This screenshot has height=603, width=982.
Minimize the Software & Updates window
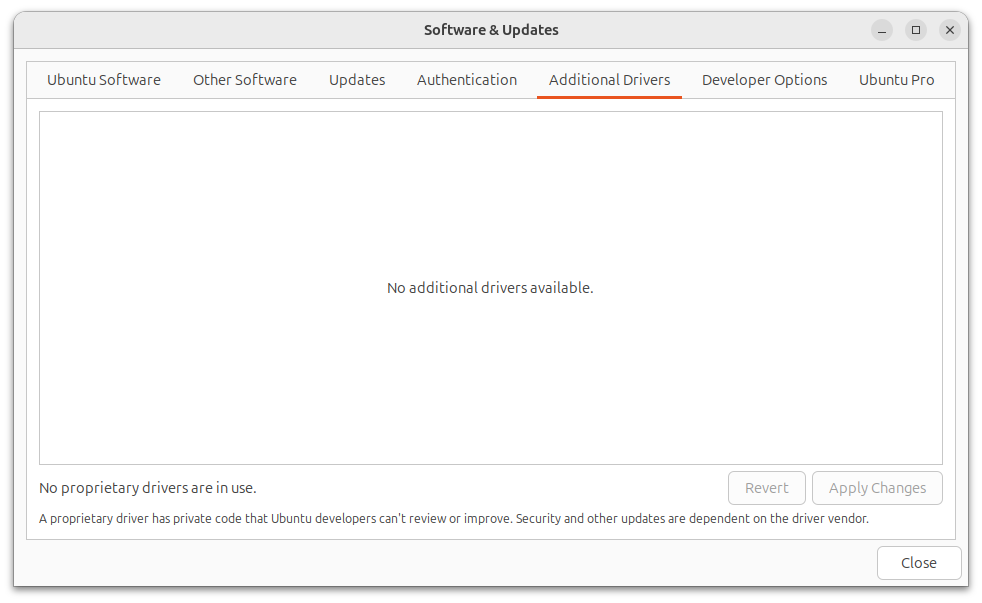pos(881,30)
